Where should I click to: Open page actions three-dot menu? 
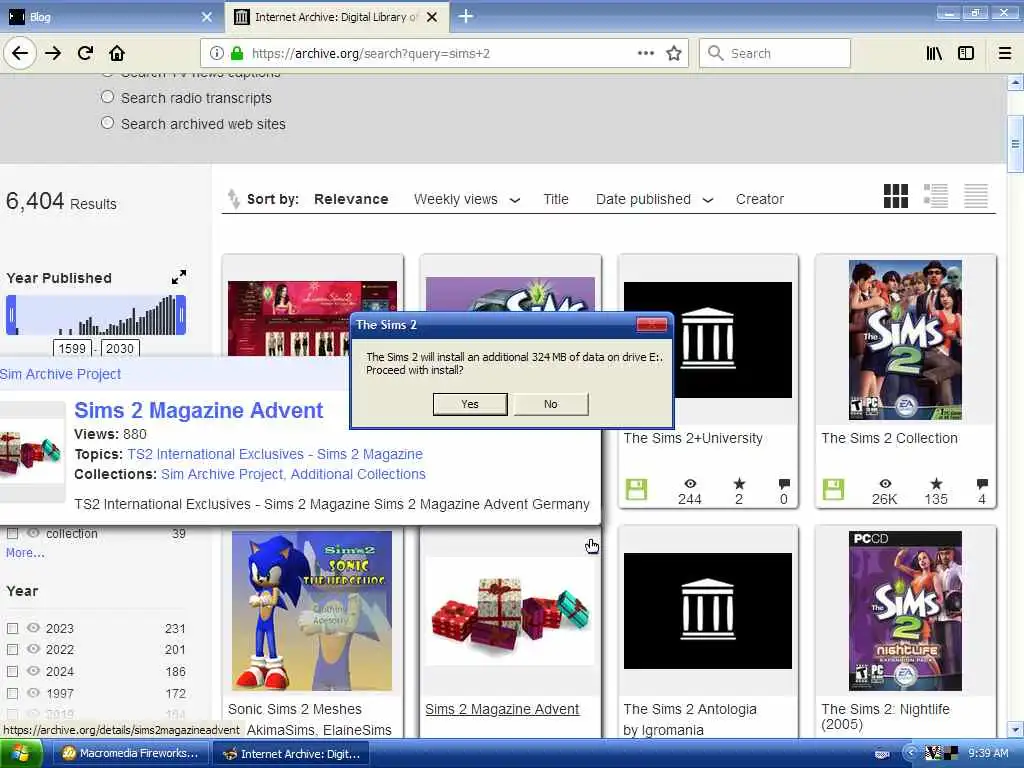coord(646,53)
